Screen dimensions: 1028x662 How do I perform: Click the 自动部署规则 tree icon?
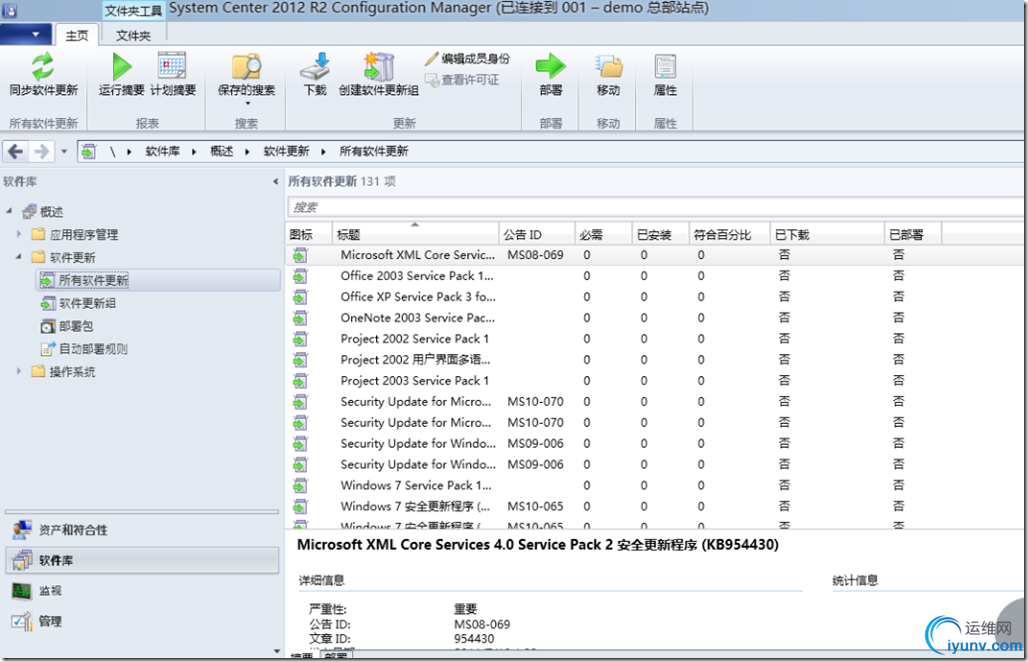coord(48,349)
